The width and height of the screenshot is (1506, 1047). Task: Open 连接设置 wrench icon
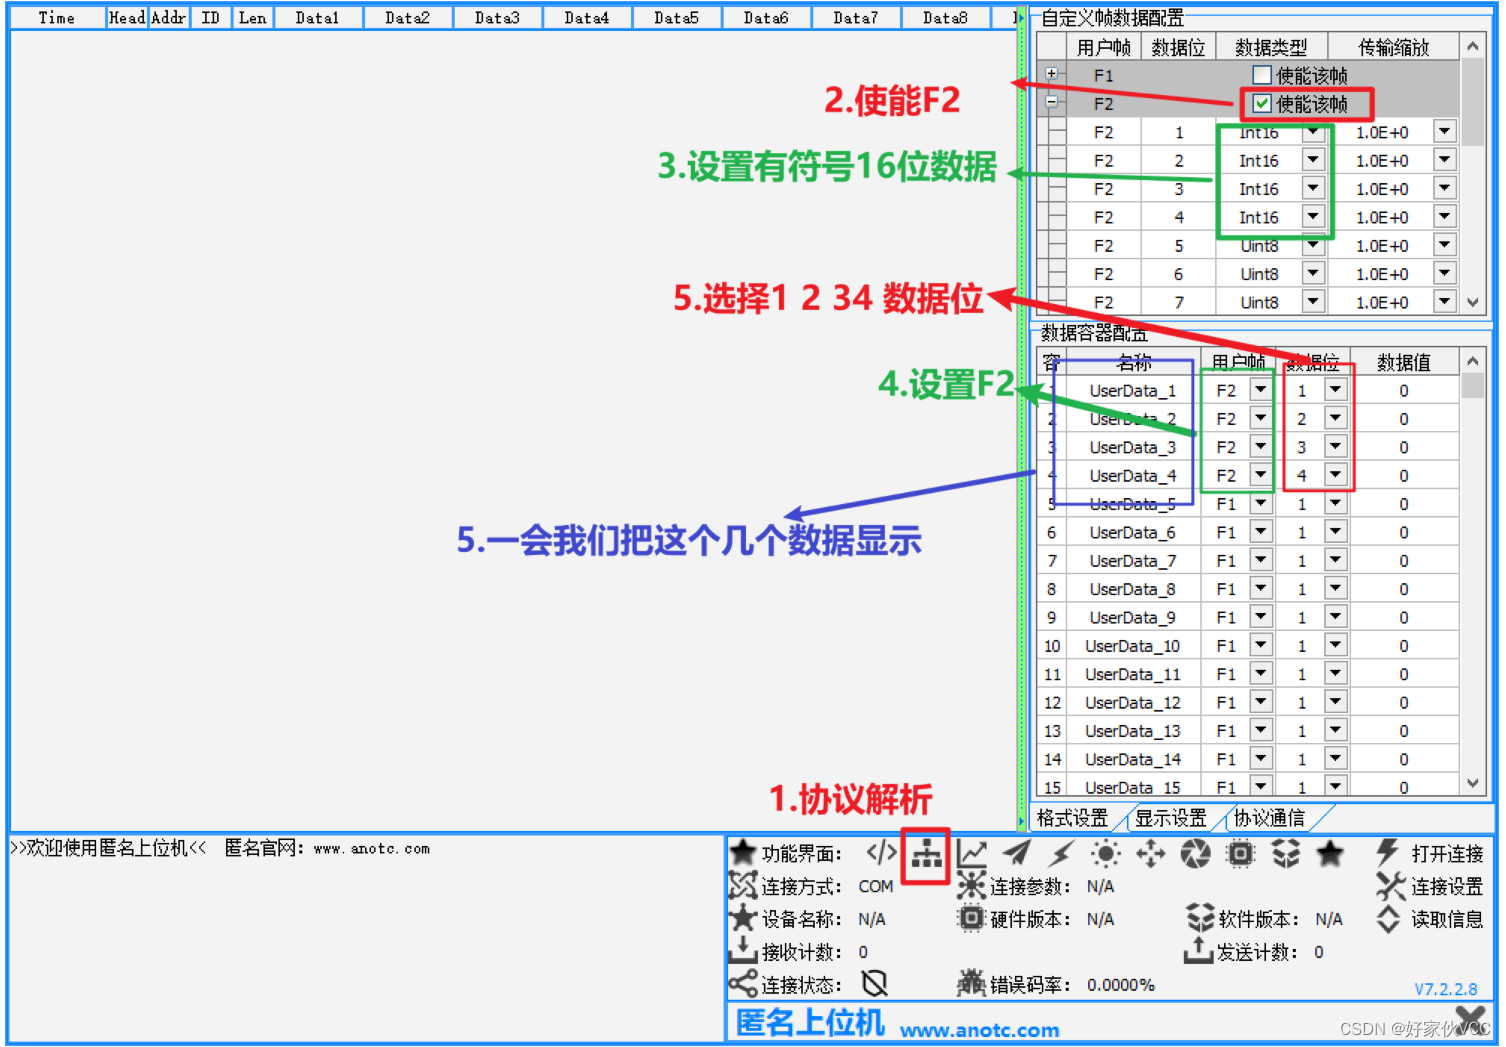1389,886
